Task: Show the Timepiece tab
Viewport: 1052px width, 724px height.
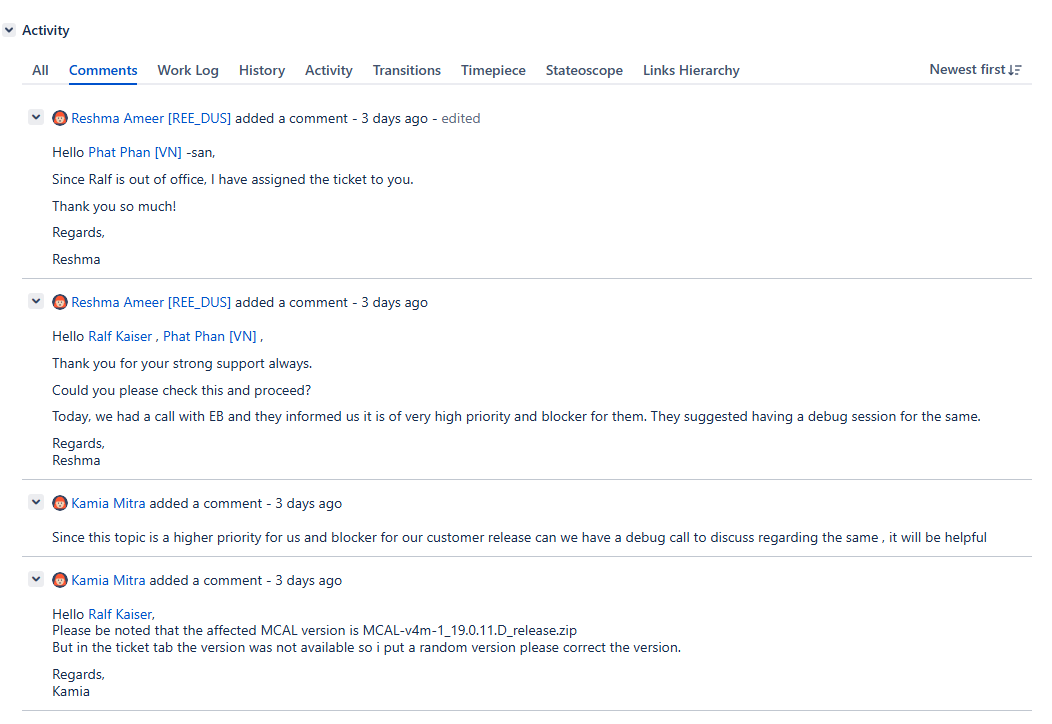Action: click(493, 70)
